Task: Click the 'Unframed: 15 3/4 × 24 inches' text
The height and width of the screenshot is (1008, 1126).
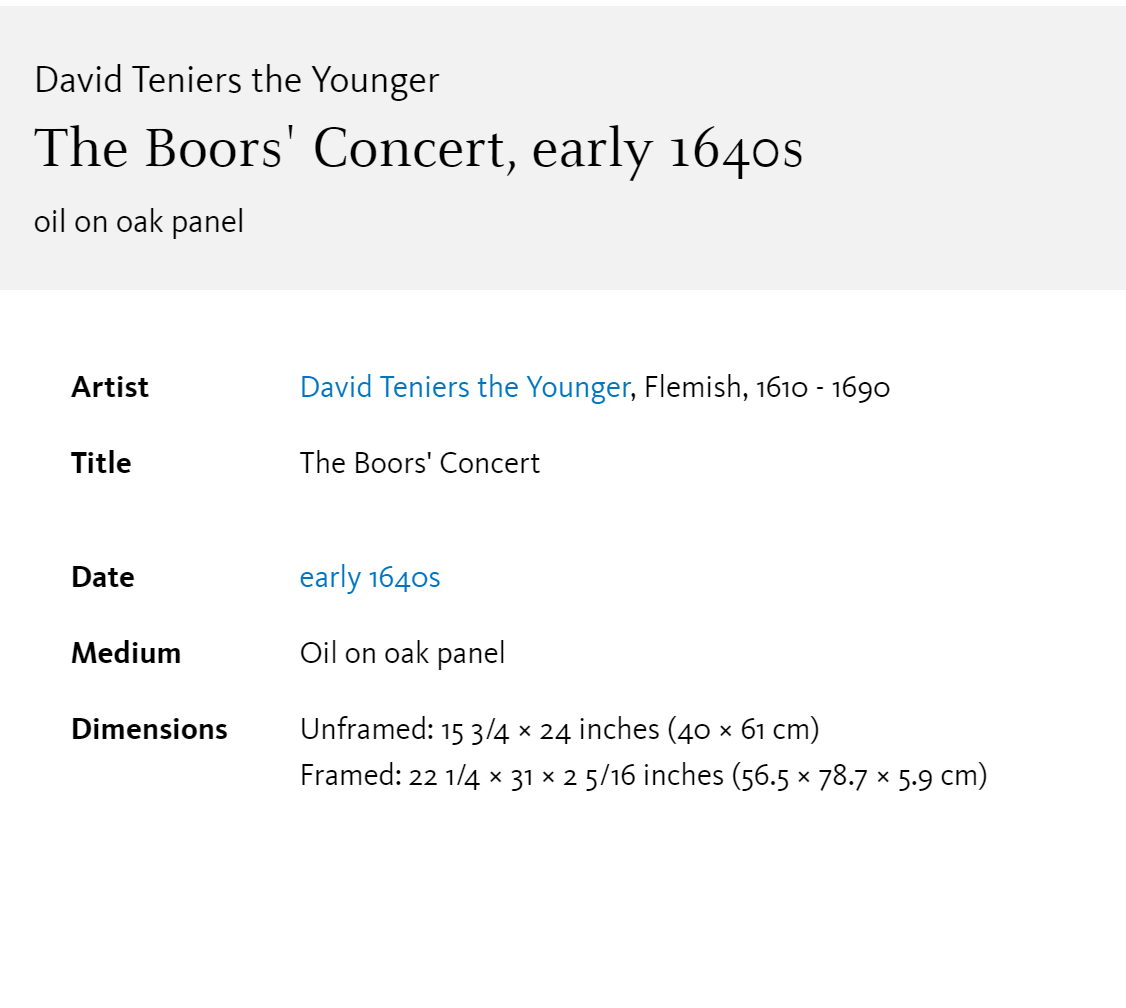Action: point(480,730)
